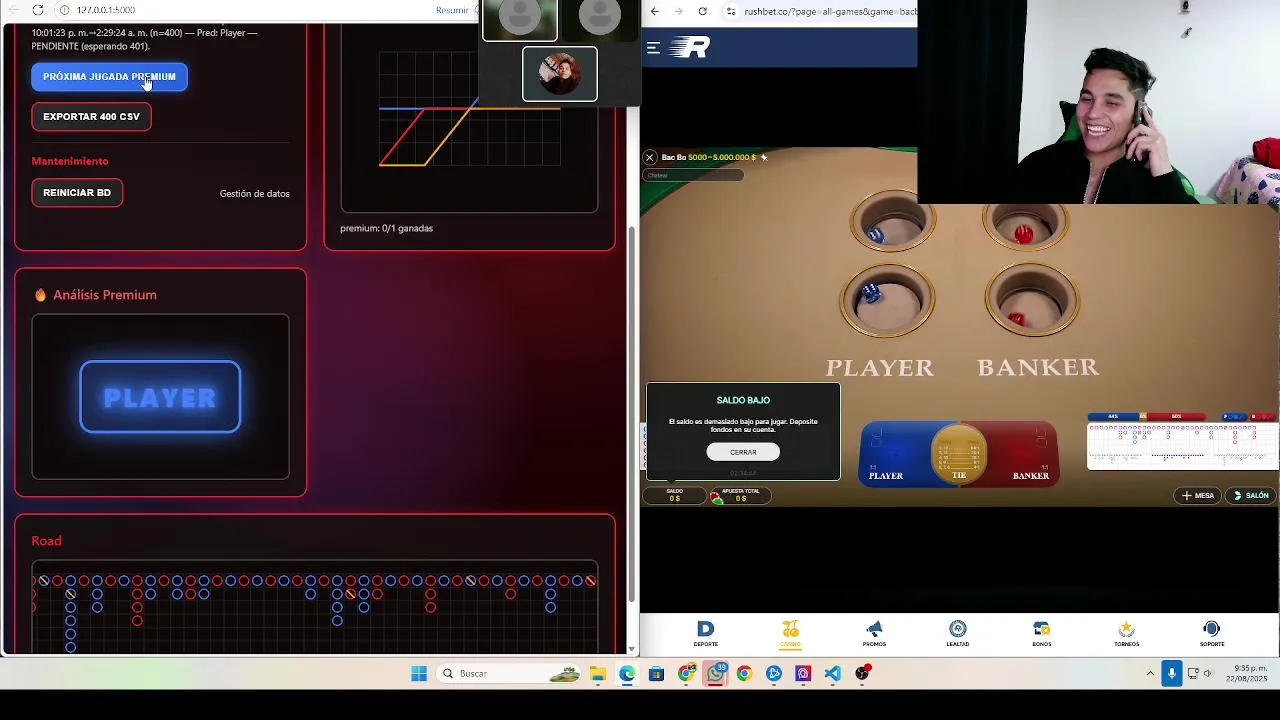This screenshot has width=1280, height=720.
Task: Open Visual Studio Code from the taskbar
Action: 833,674
